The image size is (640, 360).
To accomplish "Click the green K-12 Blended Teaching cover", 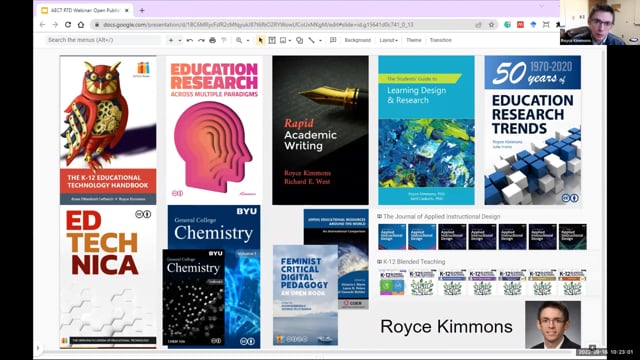I will tap(392, 282).
